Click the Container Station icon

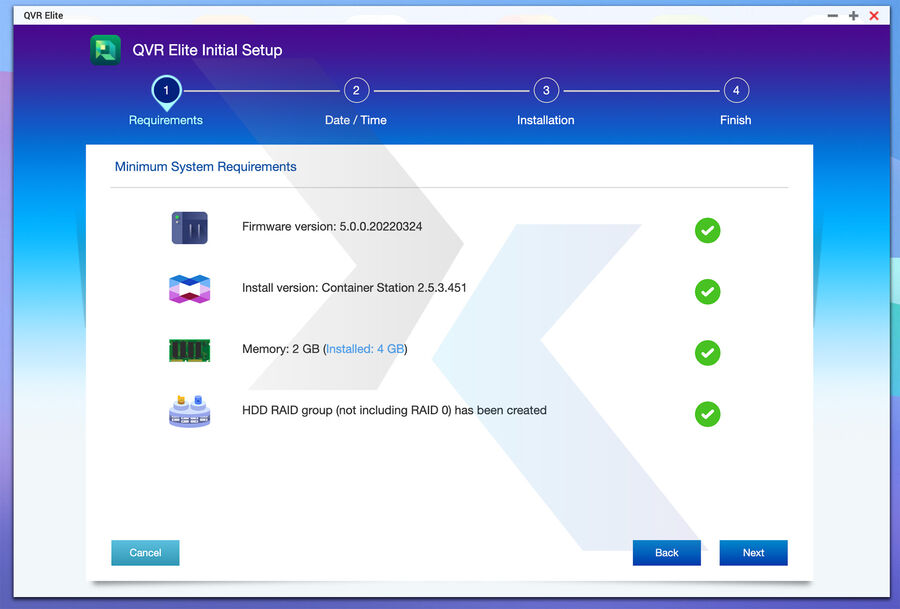tap(189, 289)
